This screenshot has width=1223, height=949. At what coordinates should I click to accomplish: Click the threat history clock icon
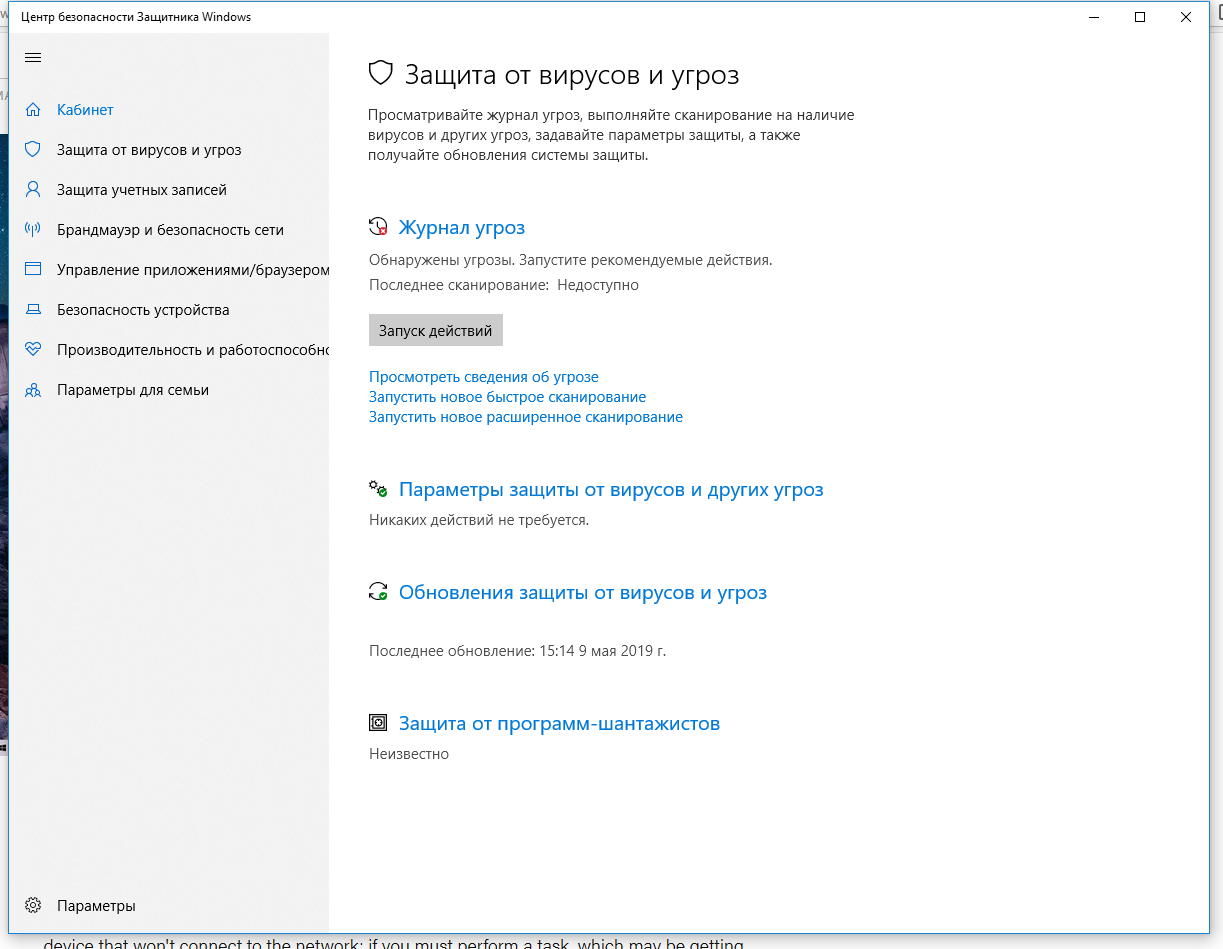pos(379,226)
